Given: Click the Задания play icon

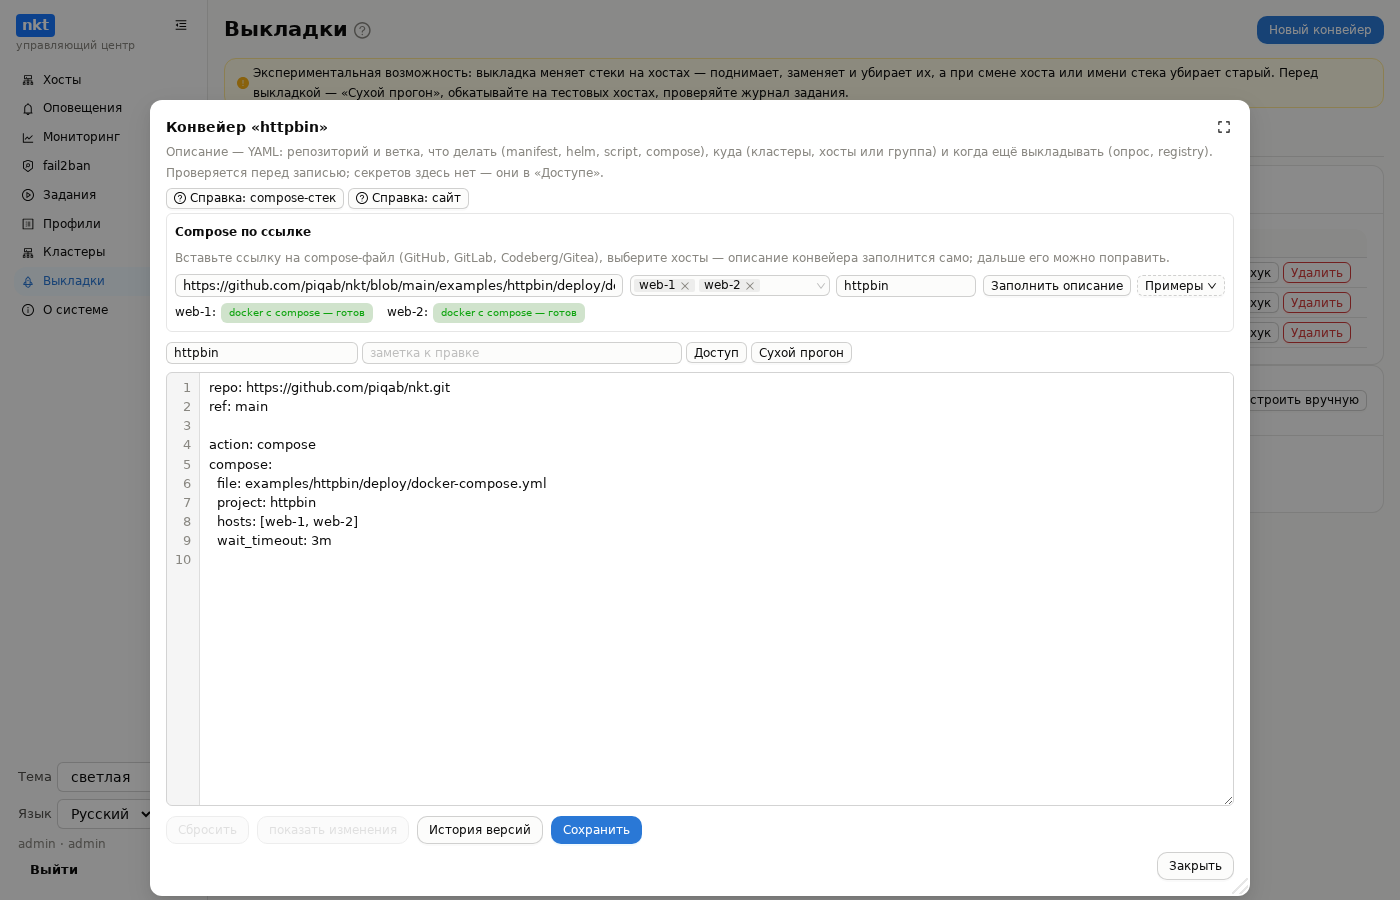Looking at the screenshot, I should click(28, 195).
